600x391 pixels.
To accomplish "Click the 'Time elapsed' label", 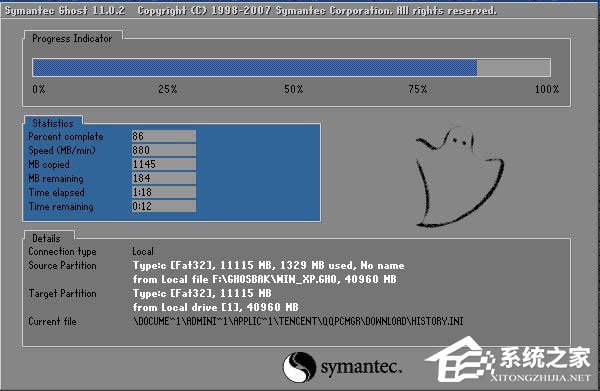I will [57, 192].
